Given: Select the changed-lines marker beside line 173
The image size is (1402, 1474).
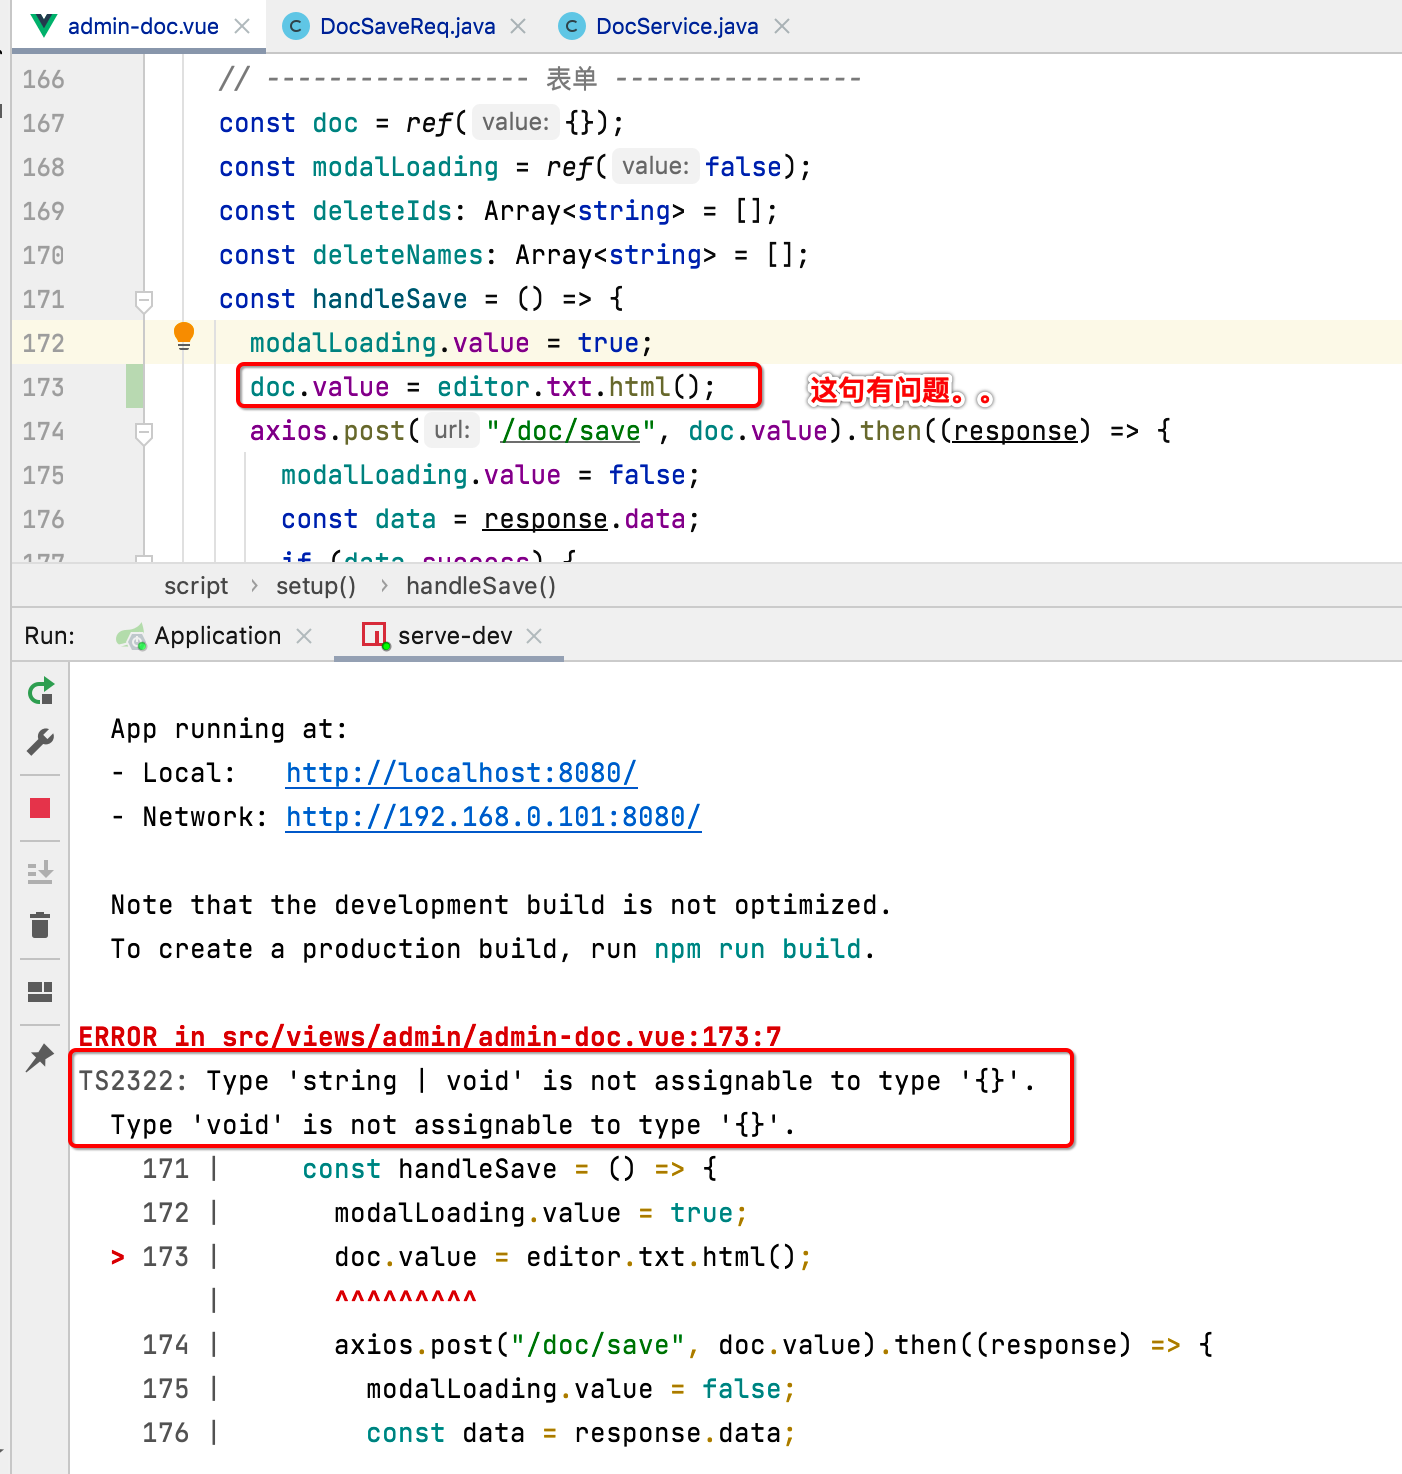Looking at the screenshot, I should tap(135, 386).
